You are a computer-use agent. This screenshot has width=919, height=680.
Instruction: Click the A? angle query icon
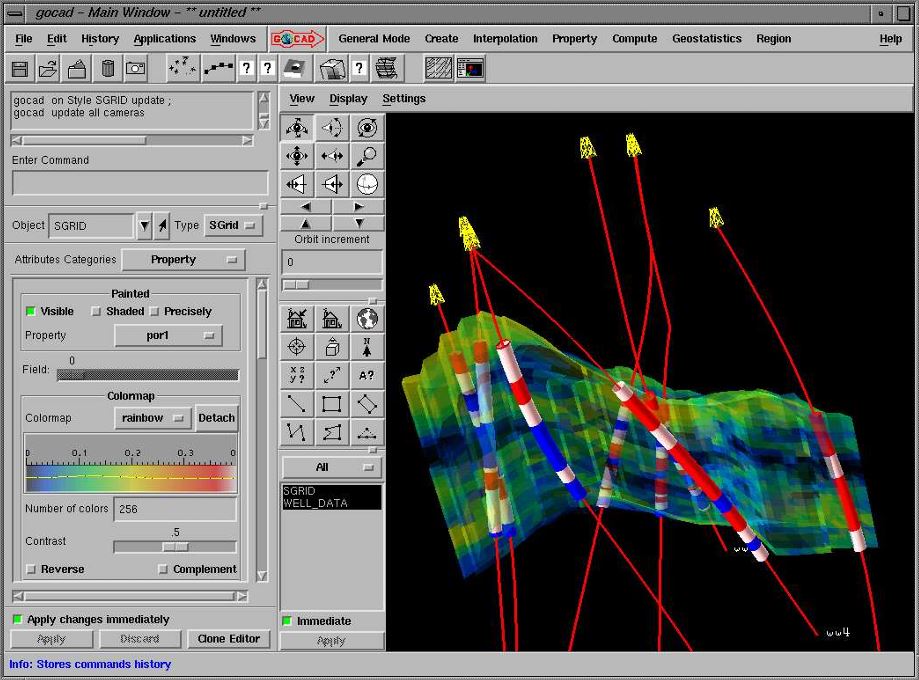367,376
